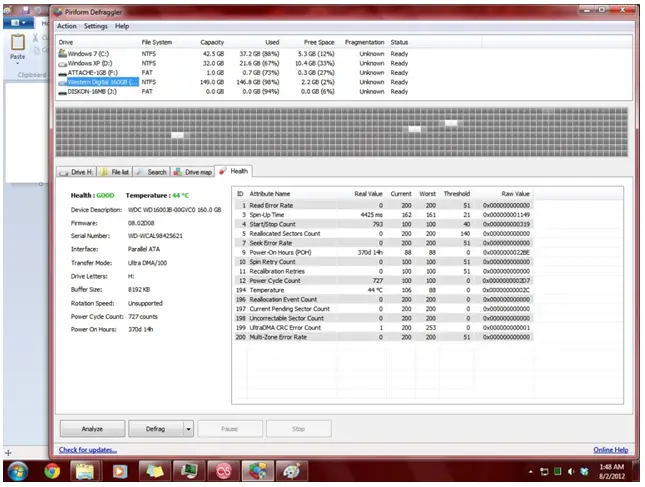Click the volume icon in system tray
This screenshot has width=645, height=487.
coord(571,472)
